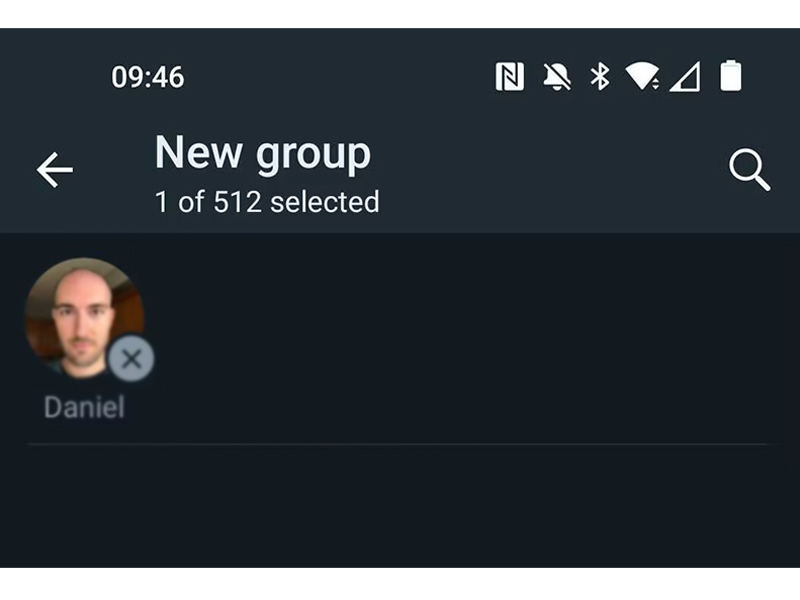The height and width of the screenshot is (600, 800).
Task: Remove Daniel using the X badge
Action: click(x=131, y=359)
